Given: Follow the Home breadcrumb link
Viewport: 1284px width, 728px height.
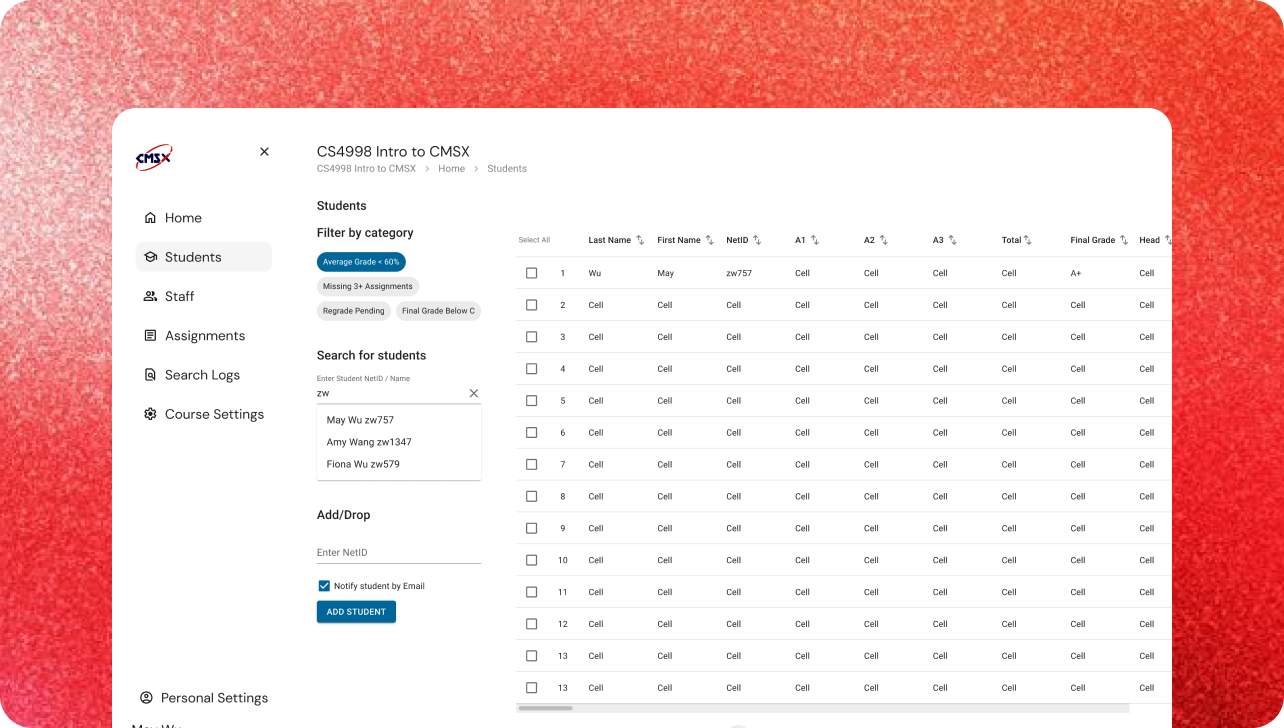Looking at the screenshot, I should 451,169.
